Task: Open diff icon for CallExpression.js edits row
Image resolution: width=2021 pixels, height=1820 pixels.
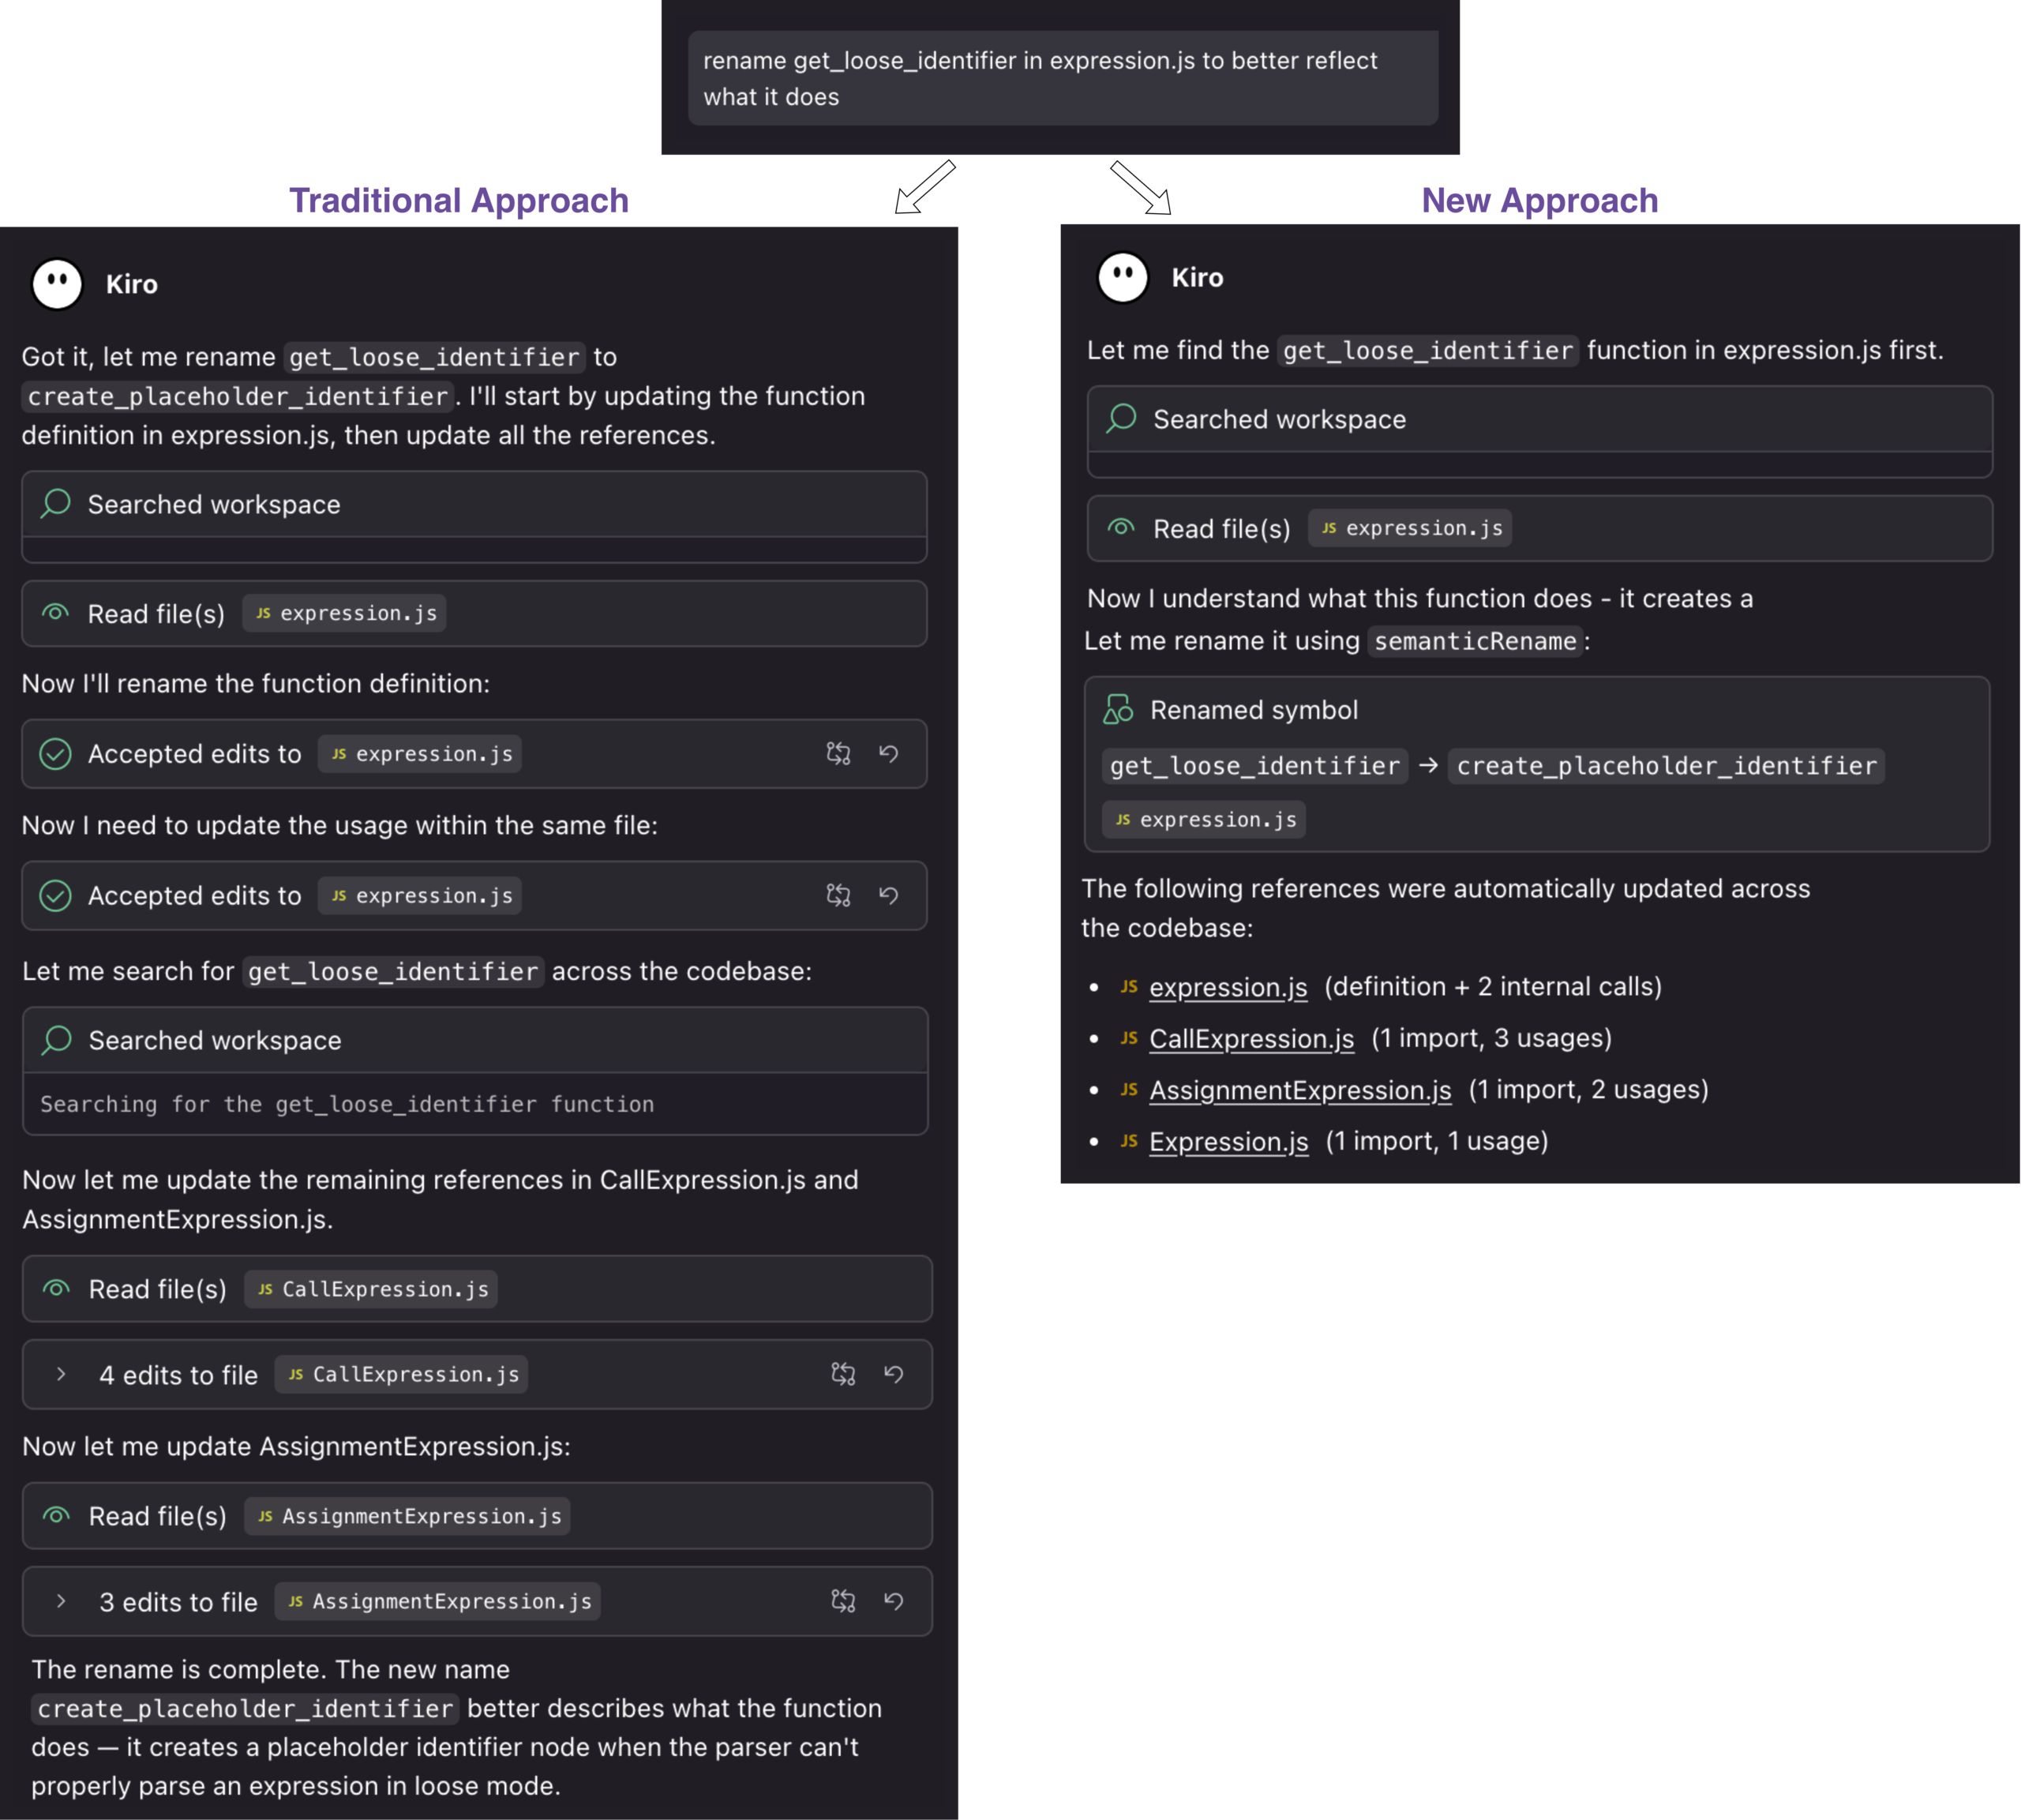Action: (843, 1374)
